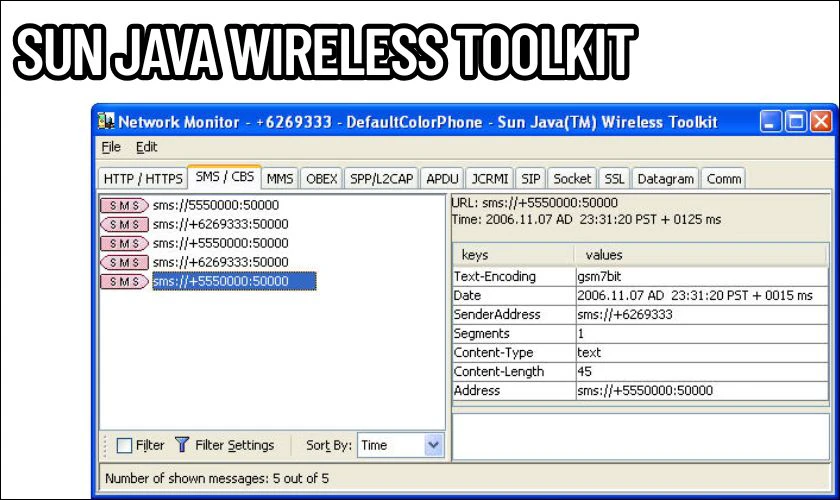Screen dimensions: 840x500
Task: Click the keys column header
Action: click(514, 255)
